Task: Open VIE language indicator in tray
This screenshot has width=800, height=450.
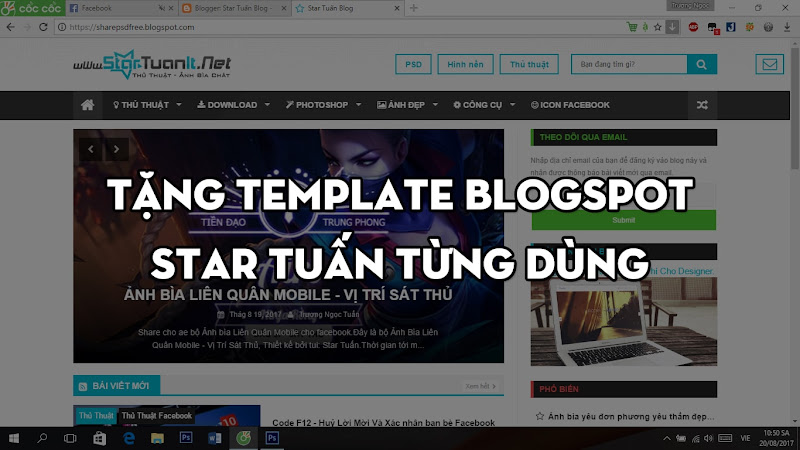Action: 745,438
